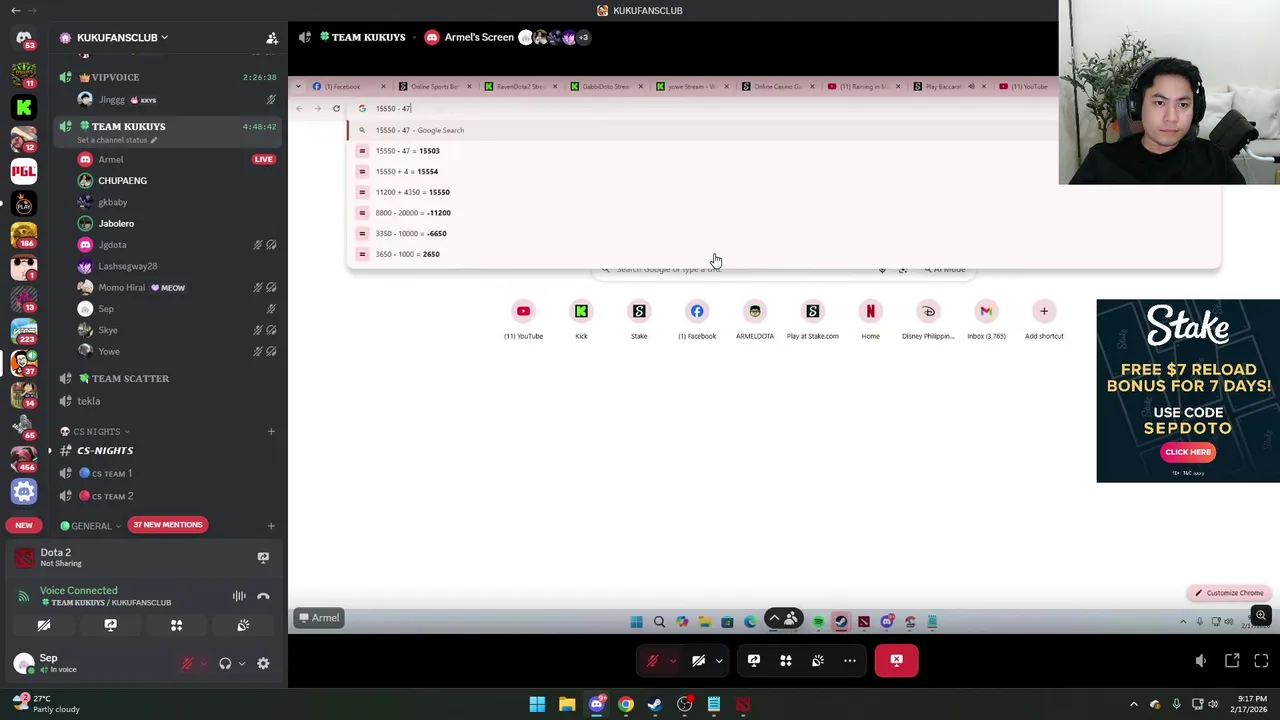The width and height of the screenshot is (1280, 720).
Task: Click the +3 viewers avatar badge
Action: point(583,37)
